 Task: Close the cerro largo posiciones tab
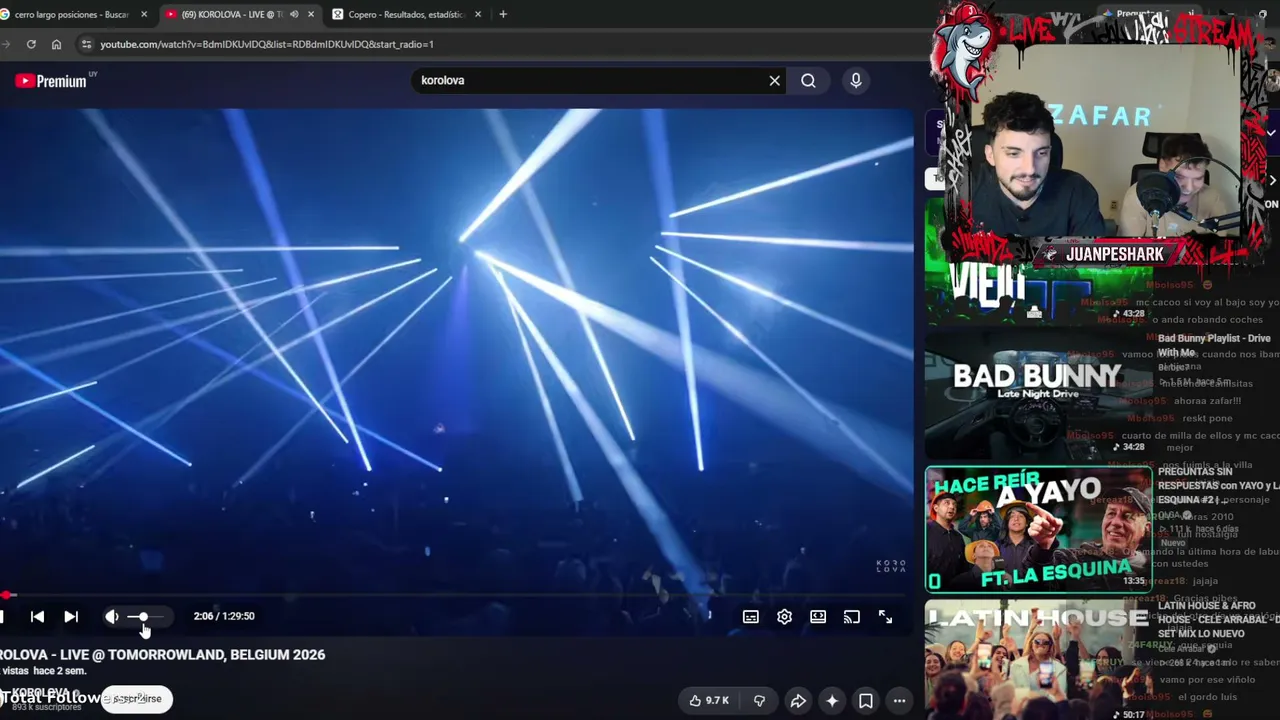144,15
